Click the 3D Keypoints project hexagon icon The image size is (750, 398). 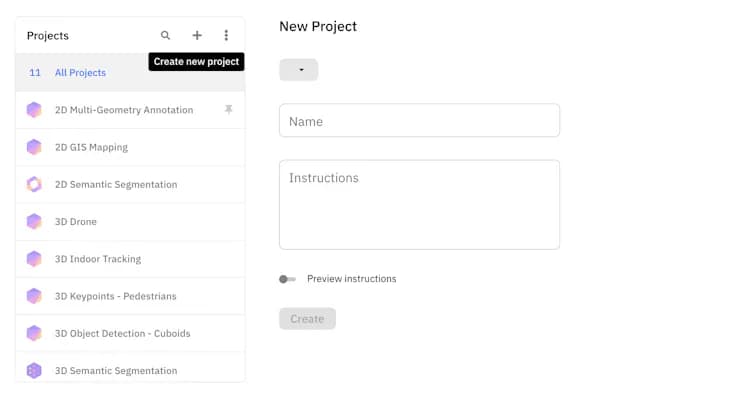(x=34, y=296)
